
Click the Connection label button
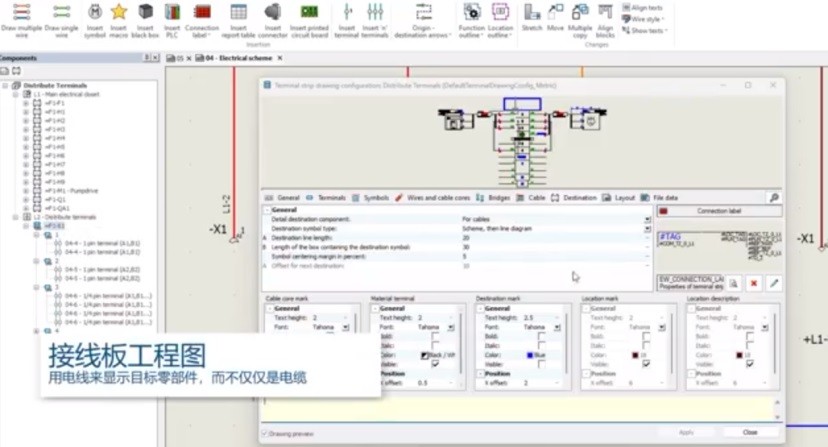tap(719, 211)
